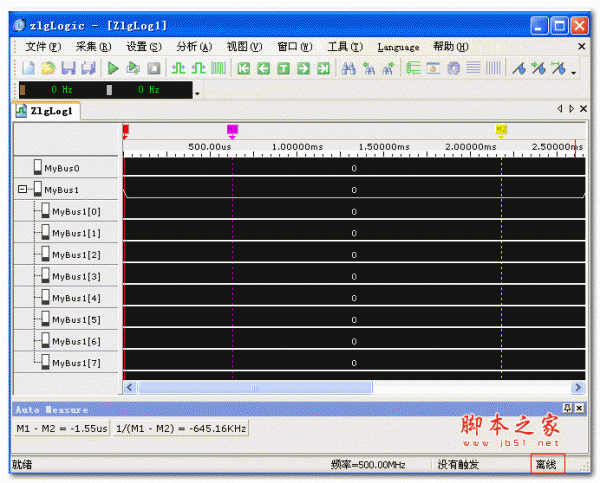
Task: Find next with the binoculars forward-arrow icon
Action: [x=388, y=69]
